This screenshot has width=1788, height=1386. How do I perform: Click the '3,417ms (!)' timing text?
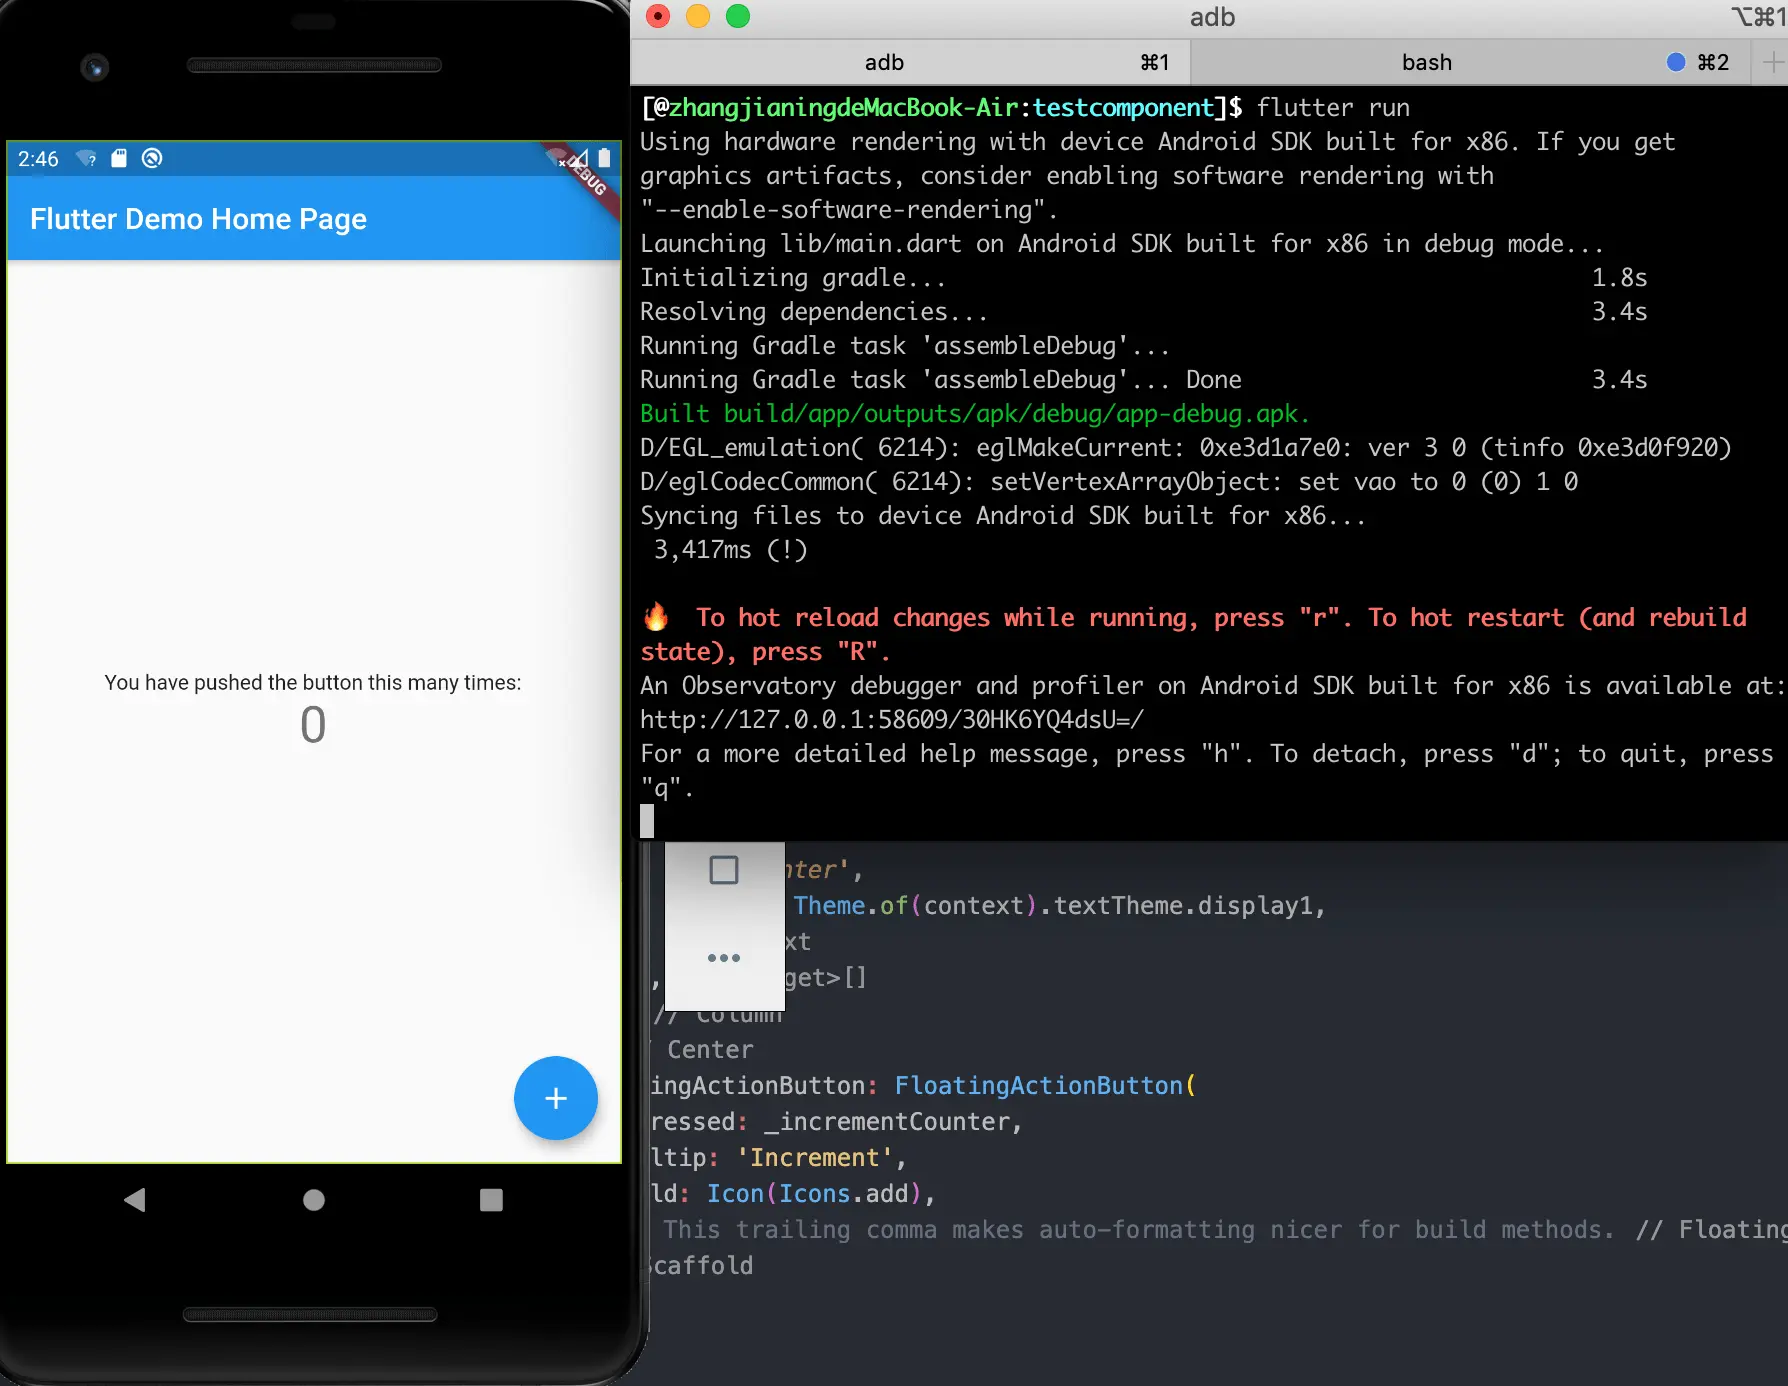[x=731, y=550]
